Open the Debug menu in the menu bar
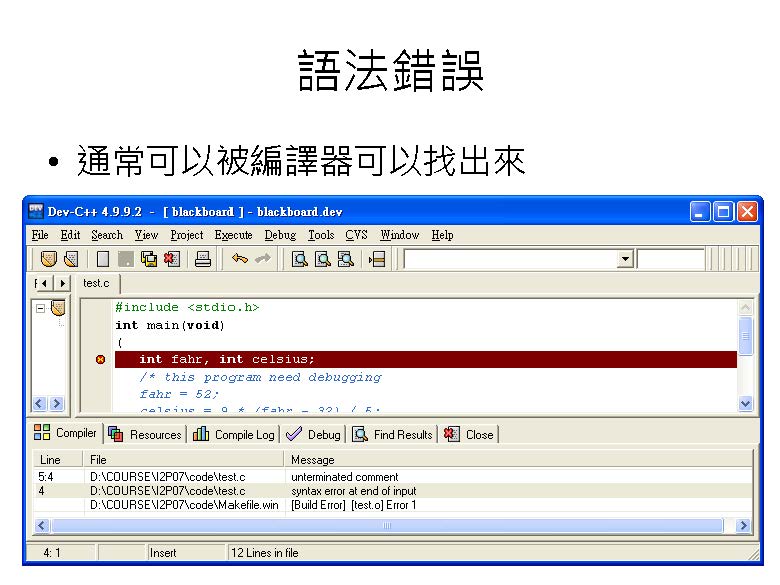The image size is (780, 585). [x=280, y=235]
